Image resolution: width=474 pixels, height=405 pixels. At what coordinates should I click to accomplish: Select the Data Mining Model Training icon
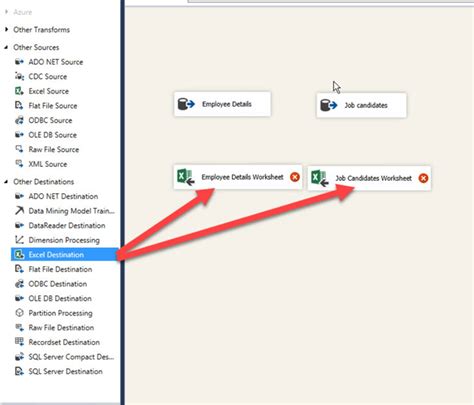[19, 211]
